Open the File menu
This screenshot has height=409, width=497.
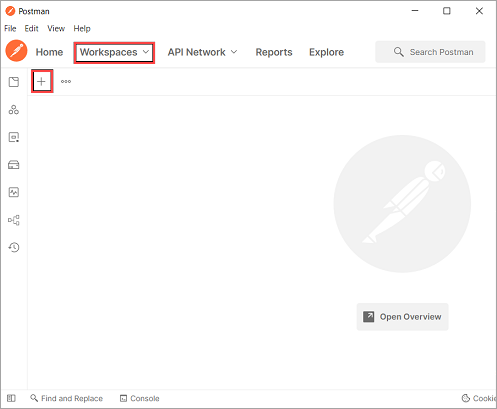click(10, 29)
